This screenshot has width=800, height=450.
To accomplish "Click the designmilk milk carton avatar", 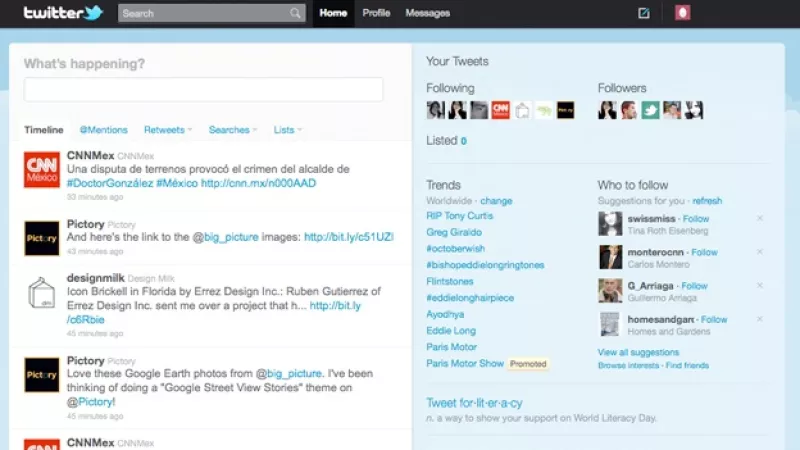I will pyautogui.click(x=42, y=293).
